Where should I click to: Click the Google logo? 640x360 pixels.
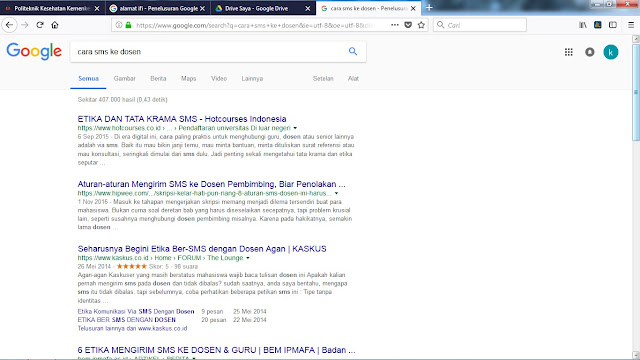click(34, 51)
